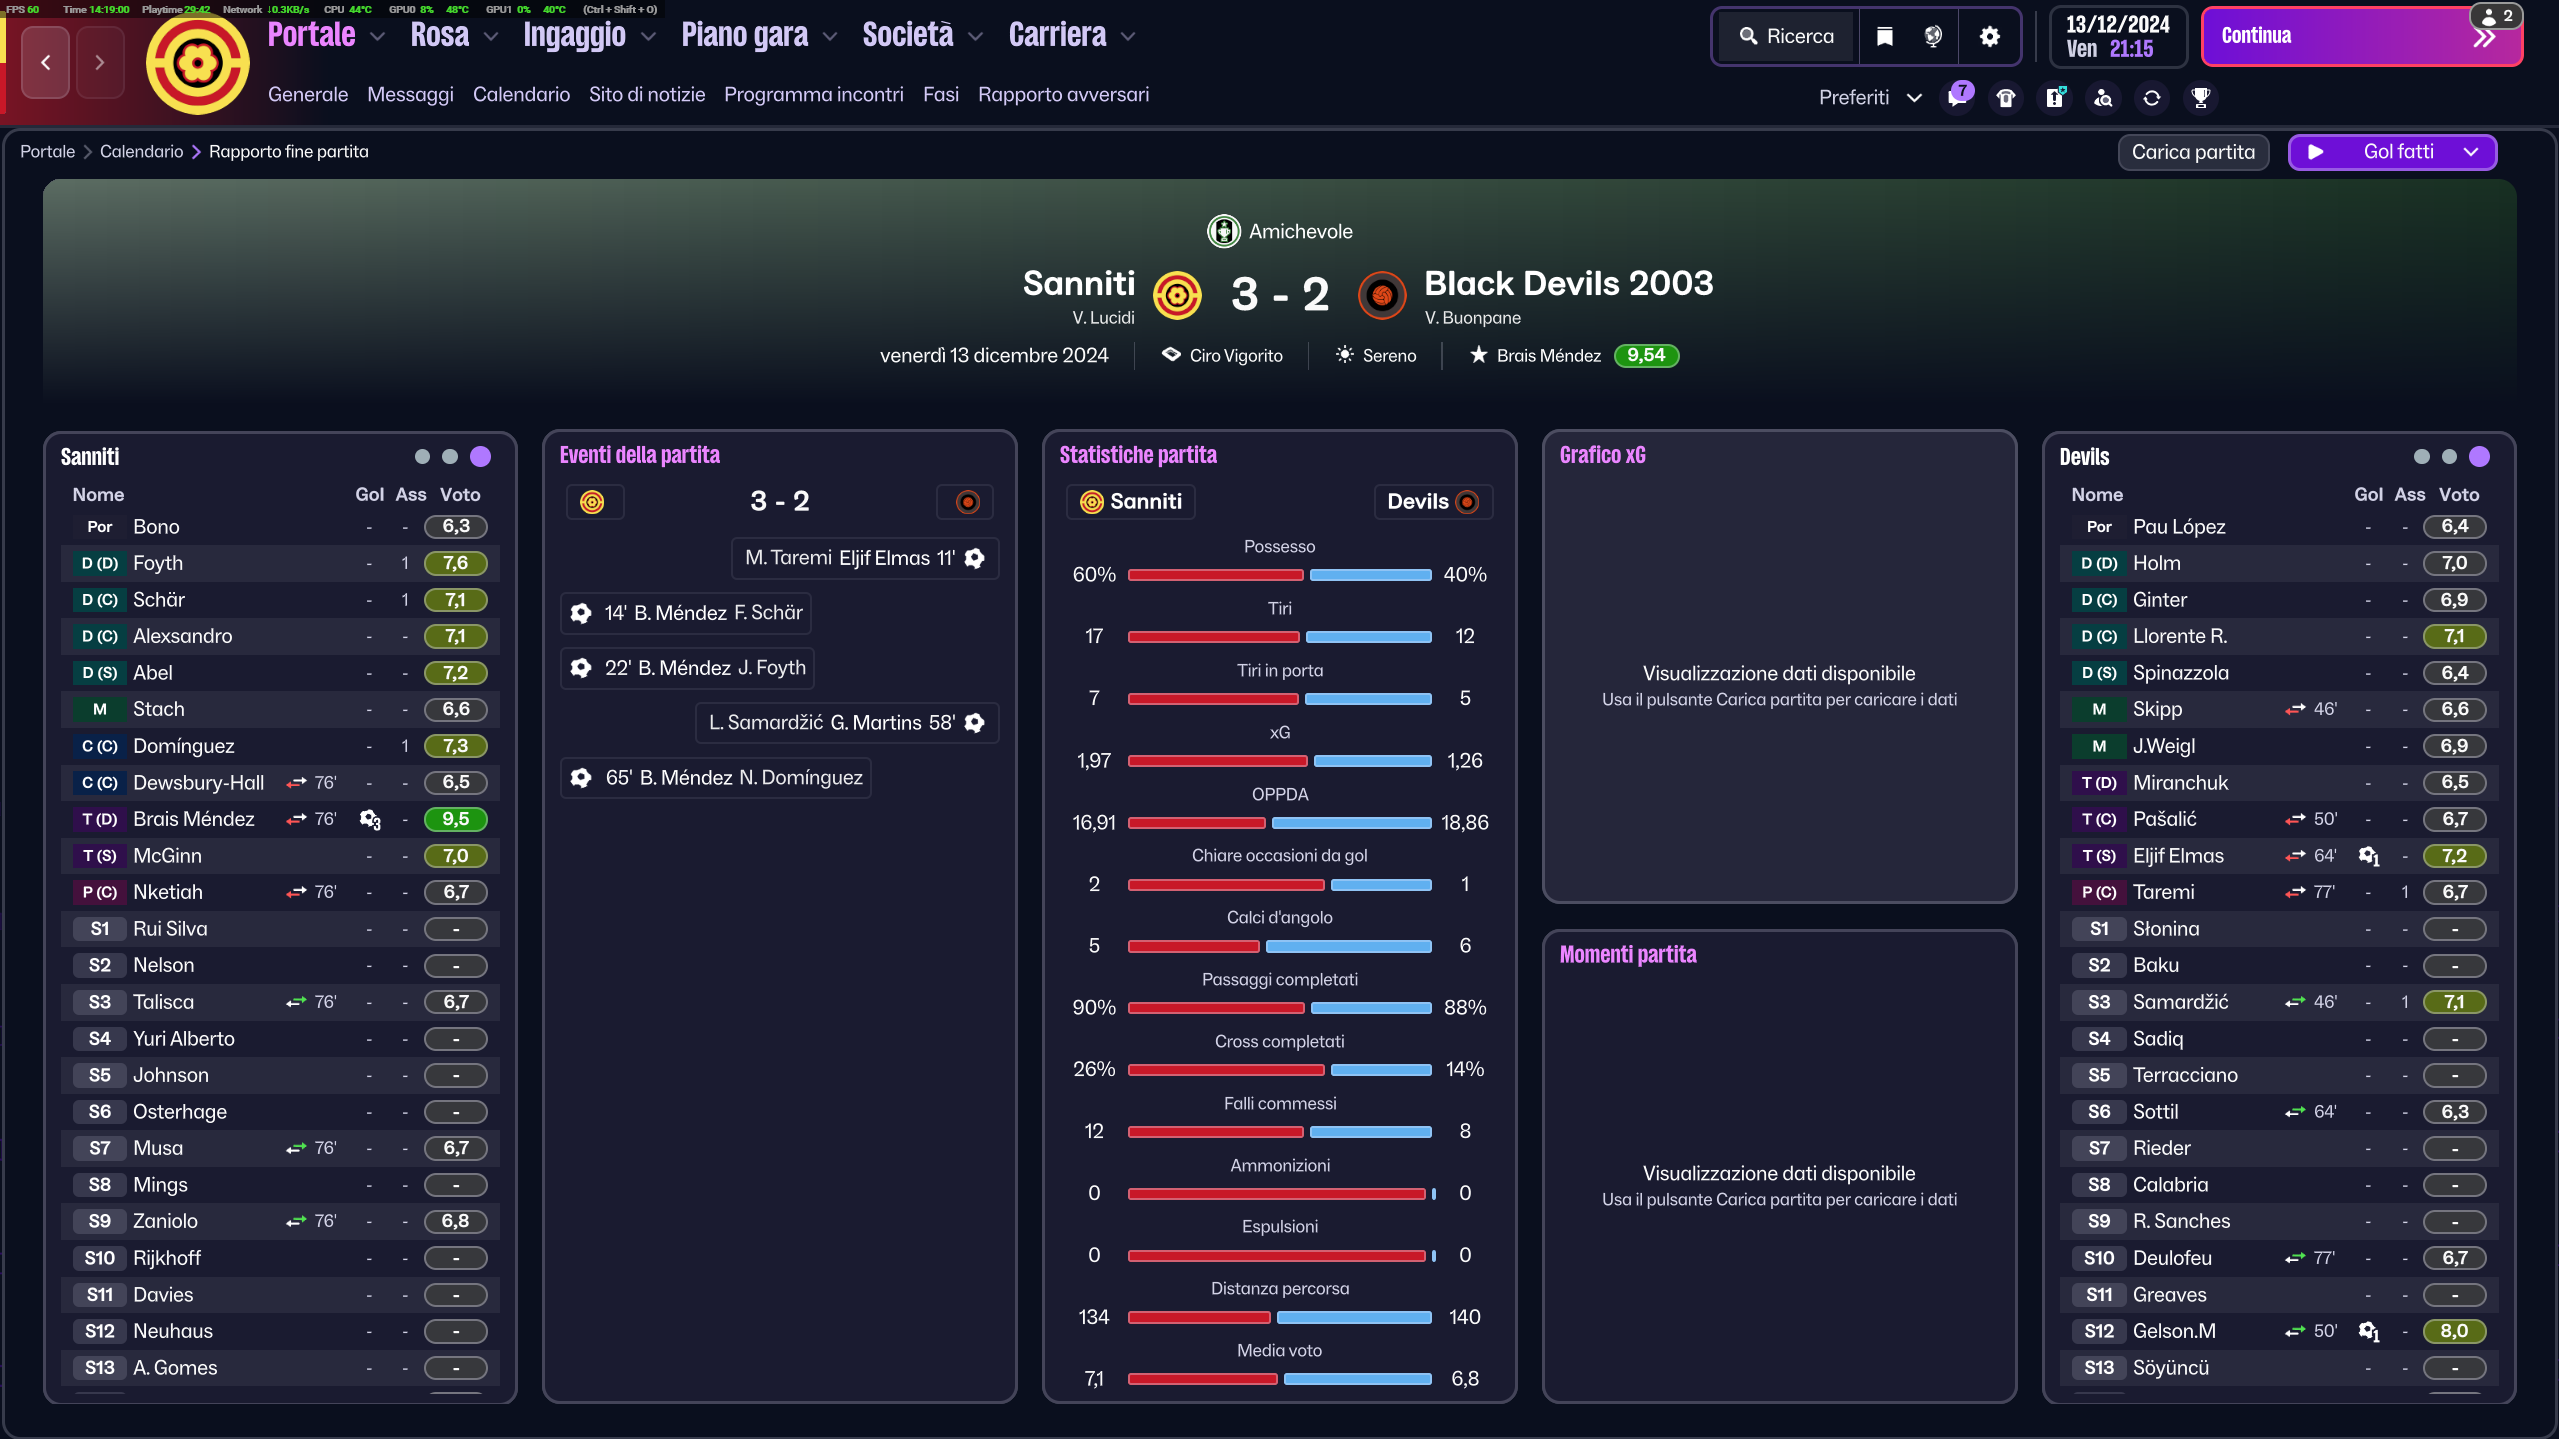Click the Possesso Sanniti red bar
The width and height of the screenshot is (2559, 1439).
[1215, 575]
